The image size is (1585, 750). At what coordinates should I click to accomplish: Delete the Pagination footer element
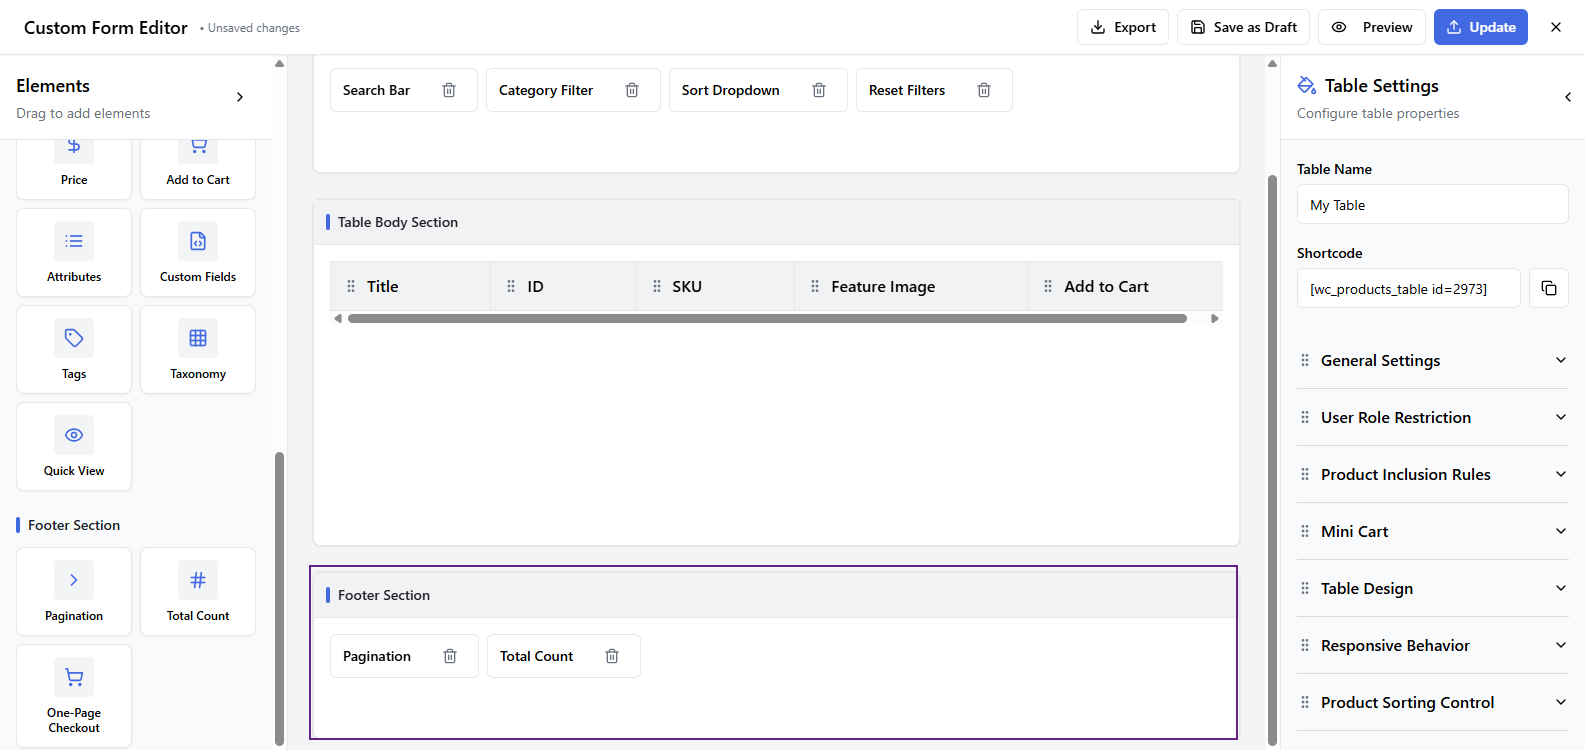pyautogui.click(x=450, y=656)
